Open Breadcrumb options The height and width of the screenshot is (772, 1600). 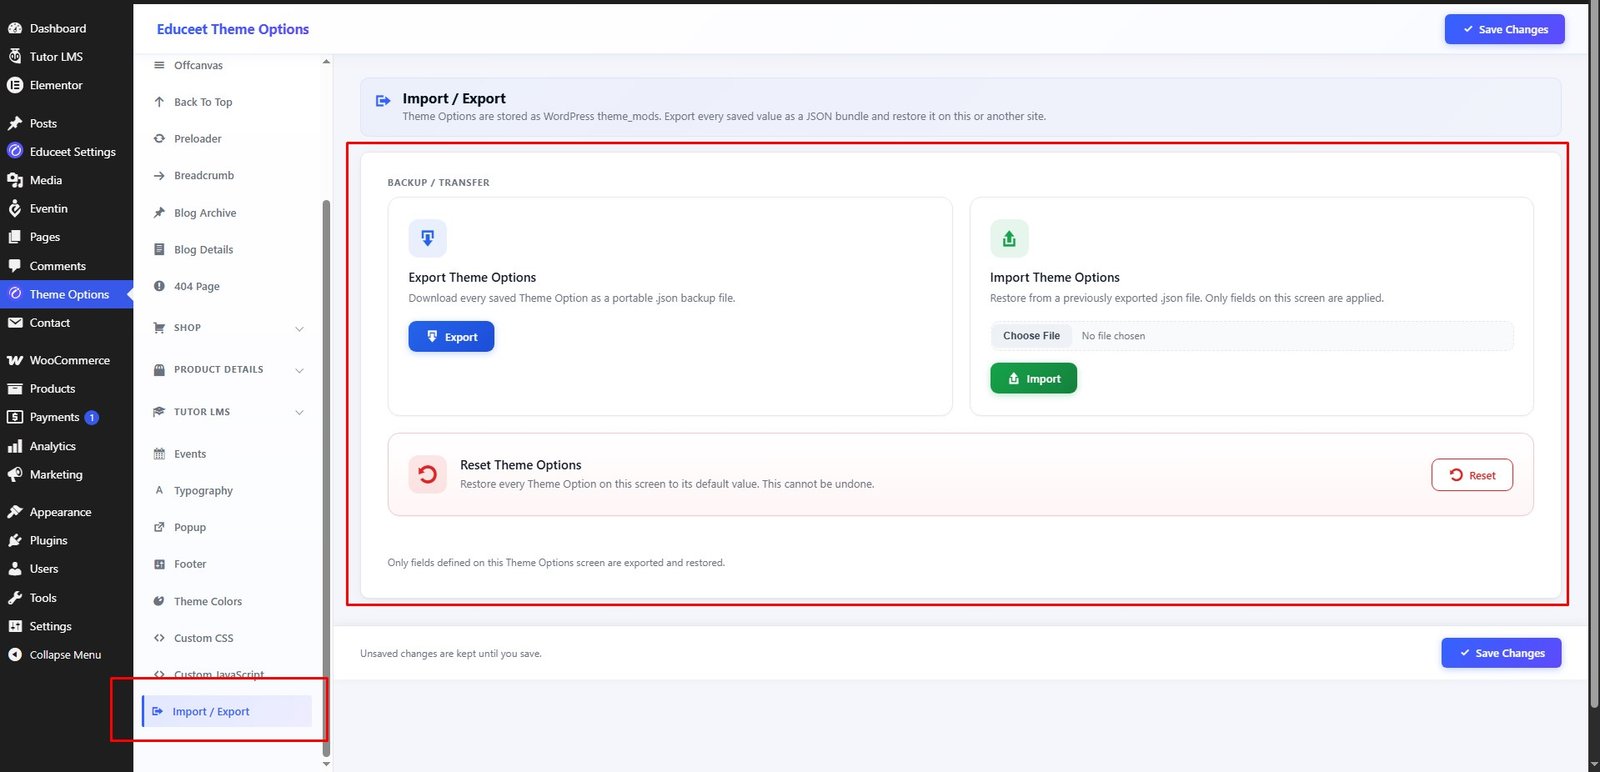tap(204, 175)
